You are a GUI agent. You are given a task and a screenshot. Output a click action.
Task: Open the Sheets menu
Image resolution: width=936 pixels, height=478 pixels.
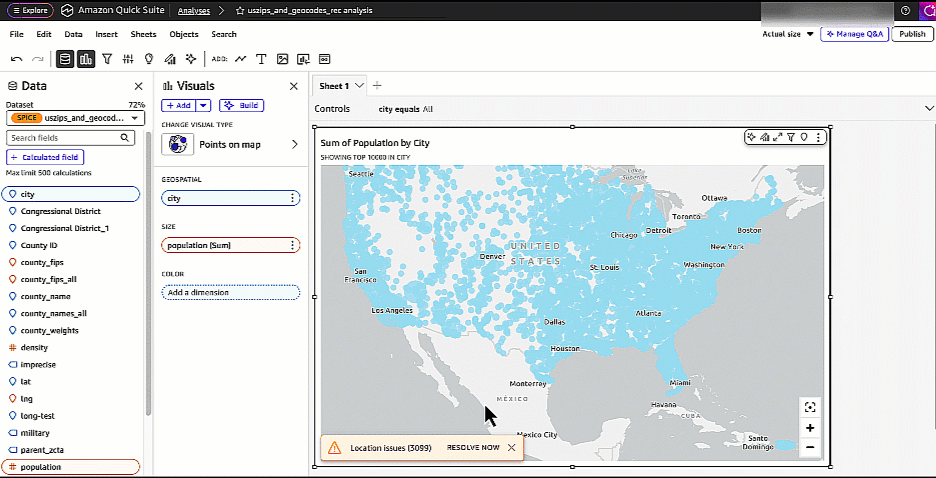[x=143, y=34]
